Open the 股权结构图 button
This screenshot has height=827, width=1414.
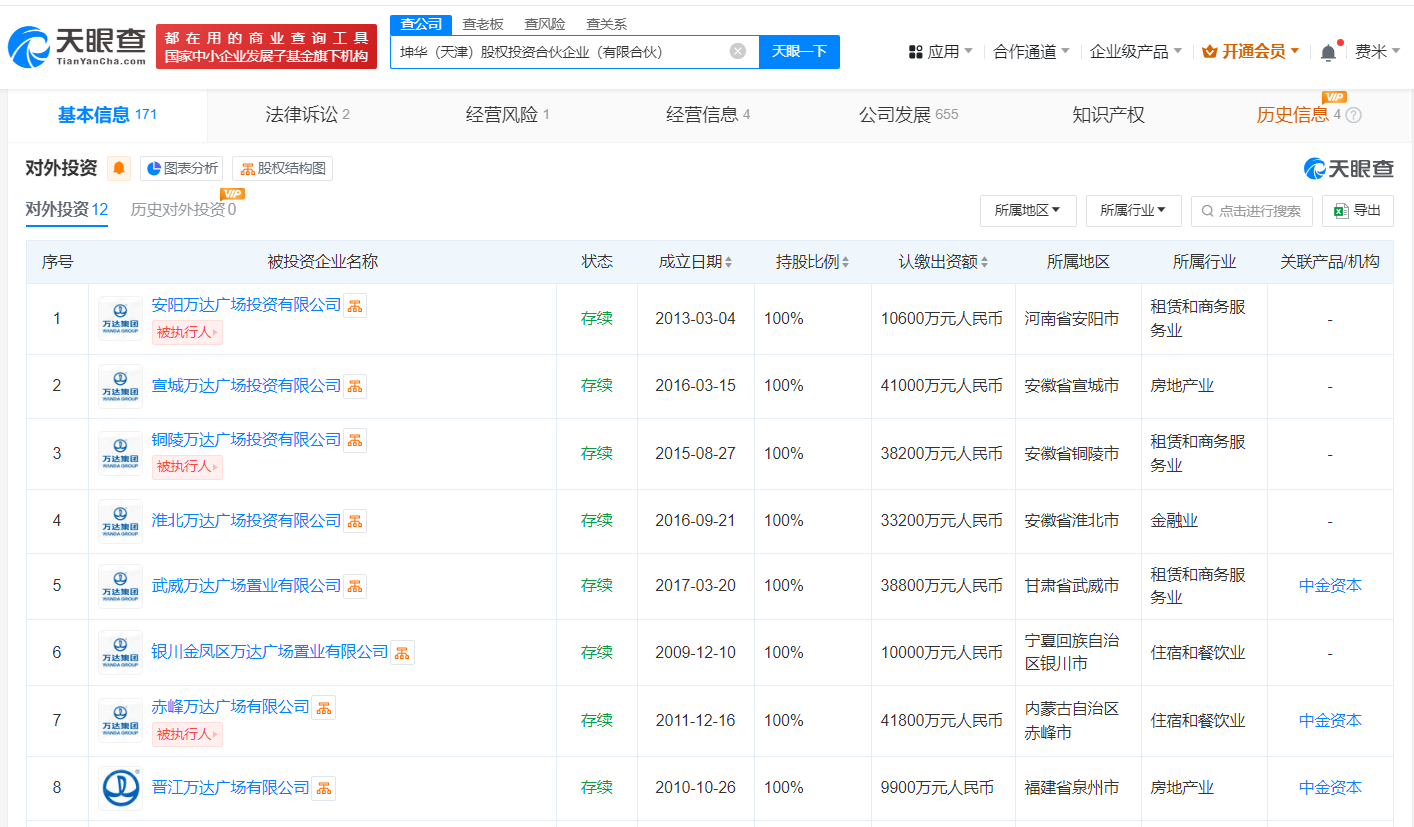(282, 168)
